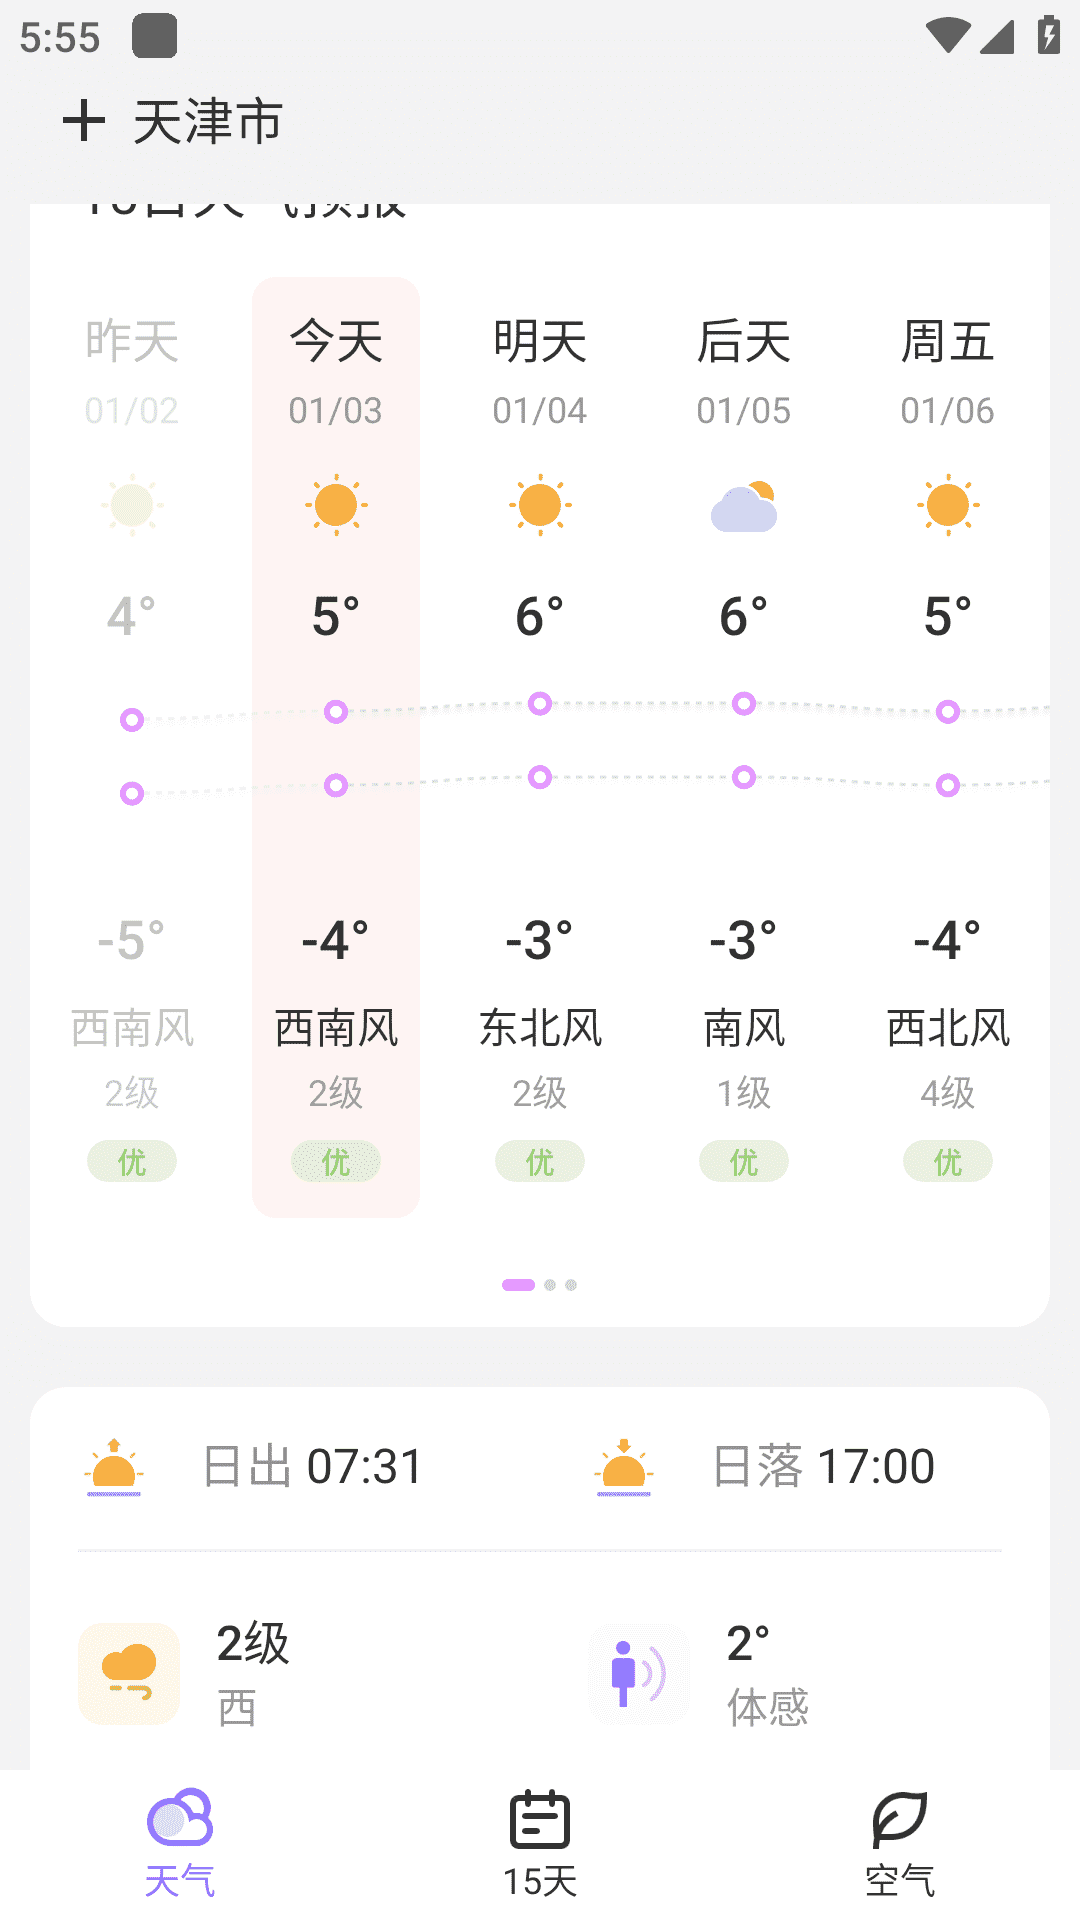
Task: Tap today's 优 air quality badge
Action: (336, 1162)
